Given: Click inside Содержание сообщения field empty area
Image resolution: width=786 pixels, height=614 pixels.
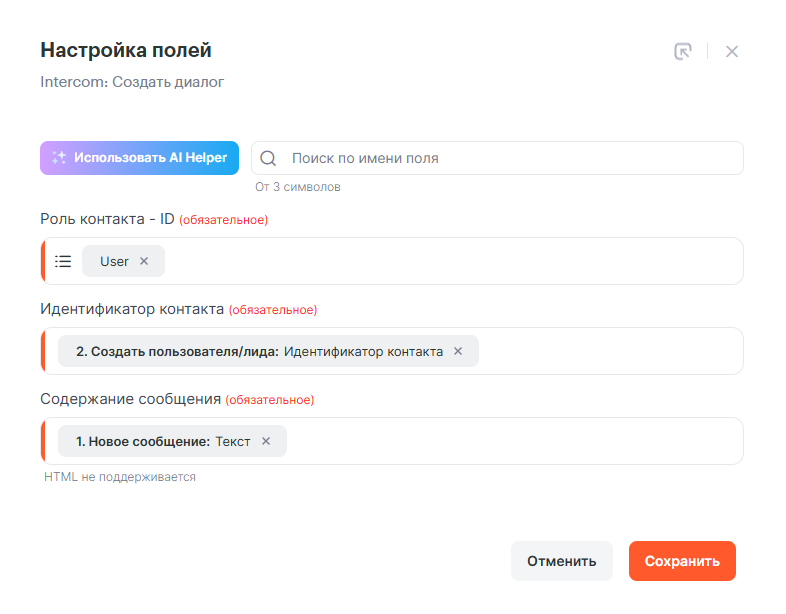Looking at the screenshot, I should [x=510, y=441].
